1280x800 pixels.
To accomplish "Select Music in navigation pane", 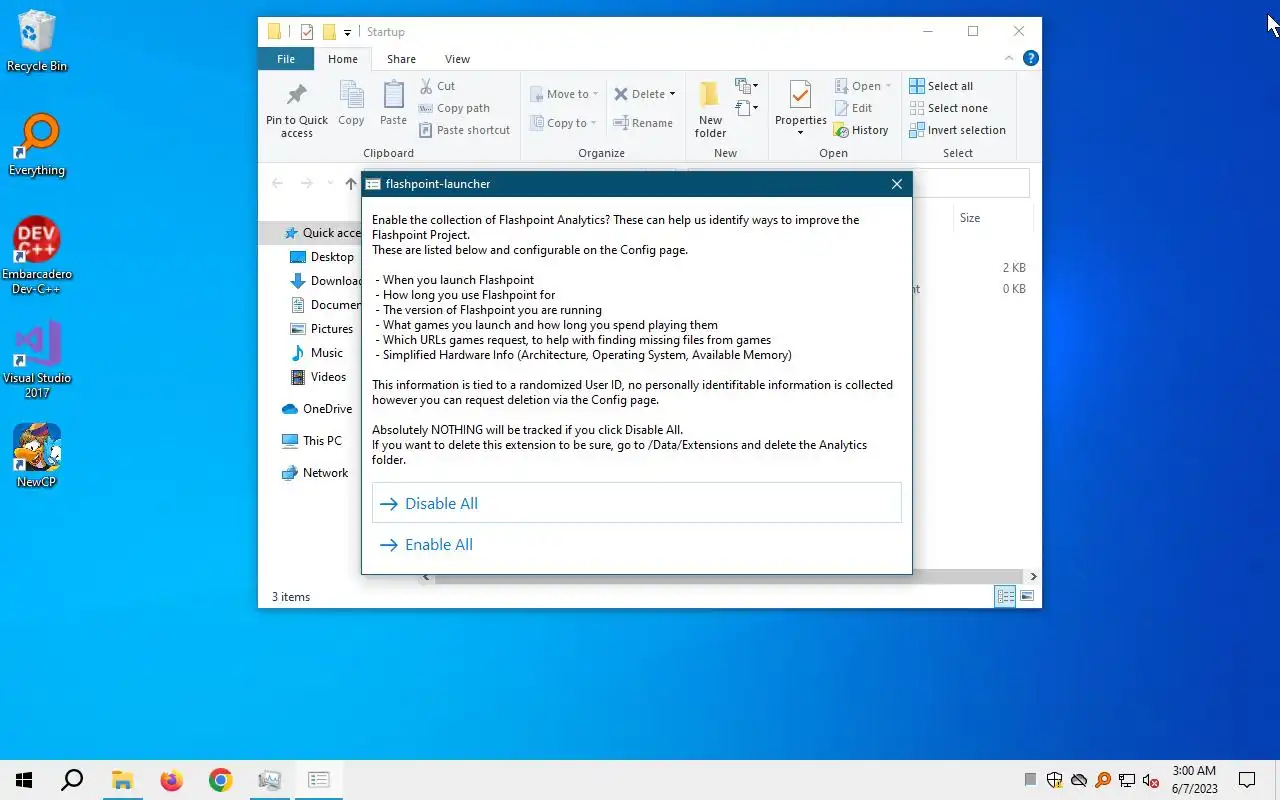I will click(x=317, y=353).
